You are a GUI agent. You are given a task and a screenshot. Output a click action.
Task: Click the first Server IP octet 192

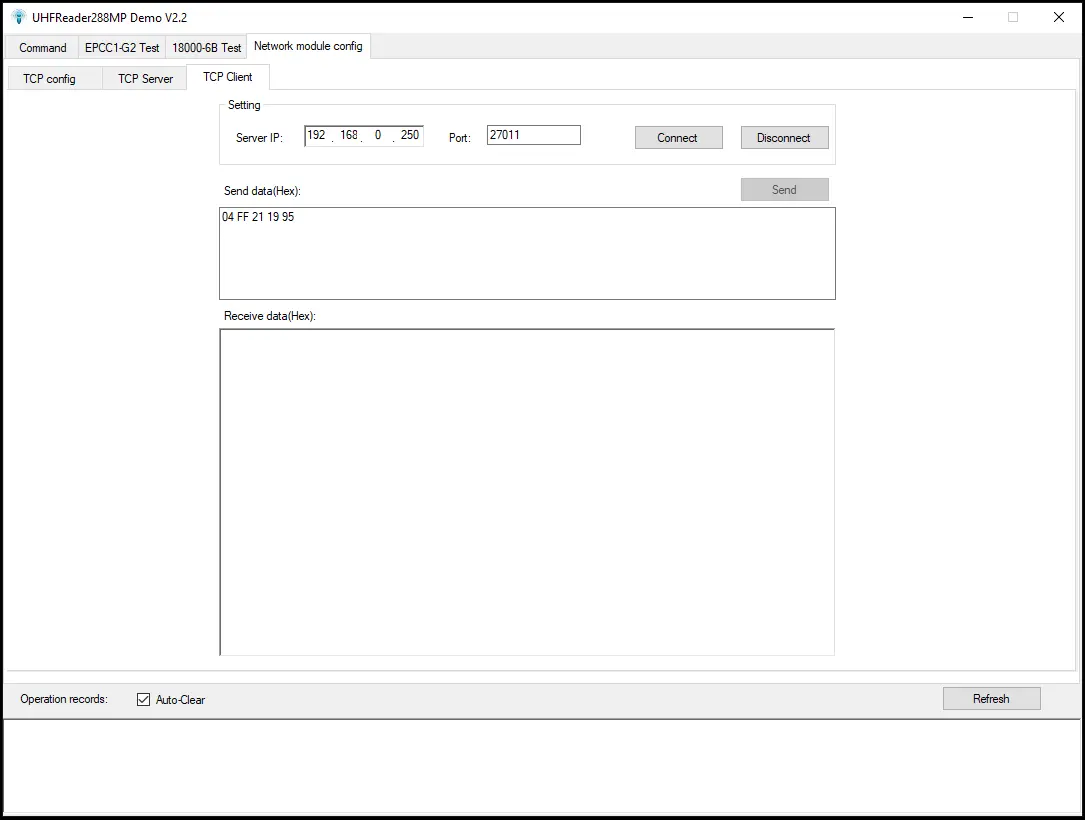click(x=317, y=136)
